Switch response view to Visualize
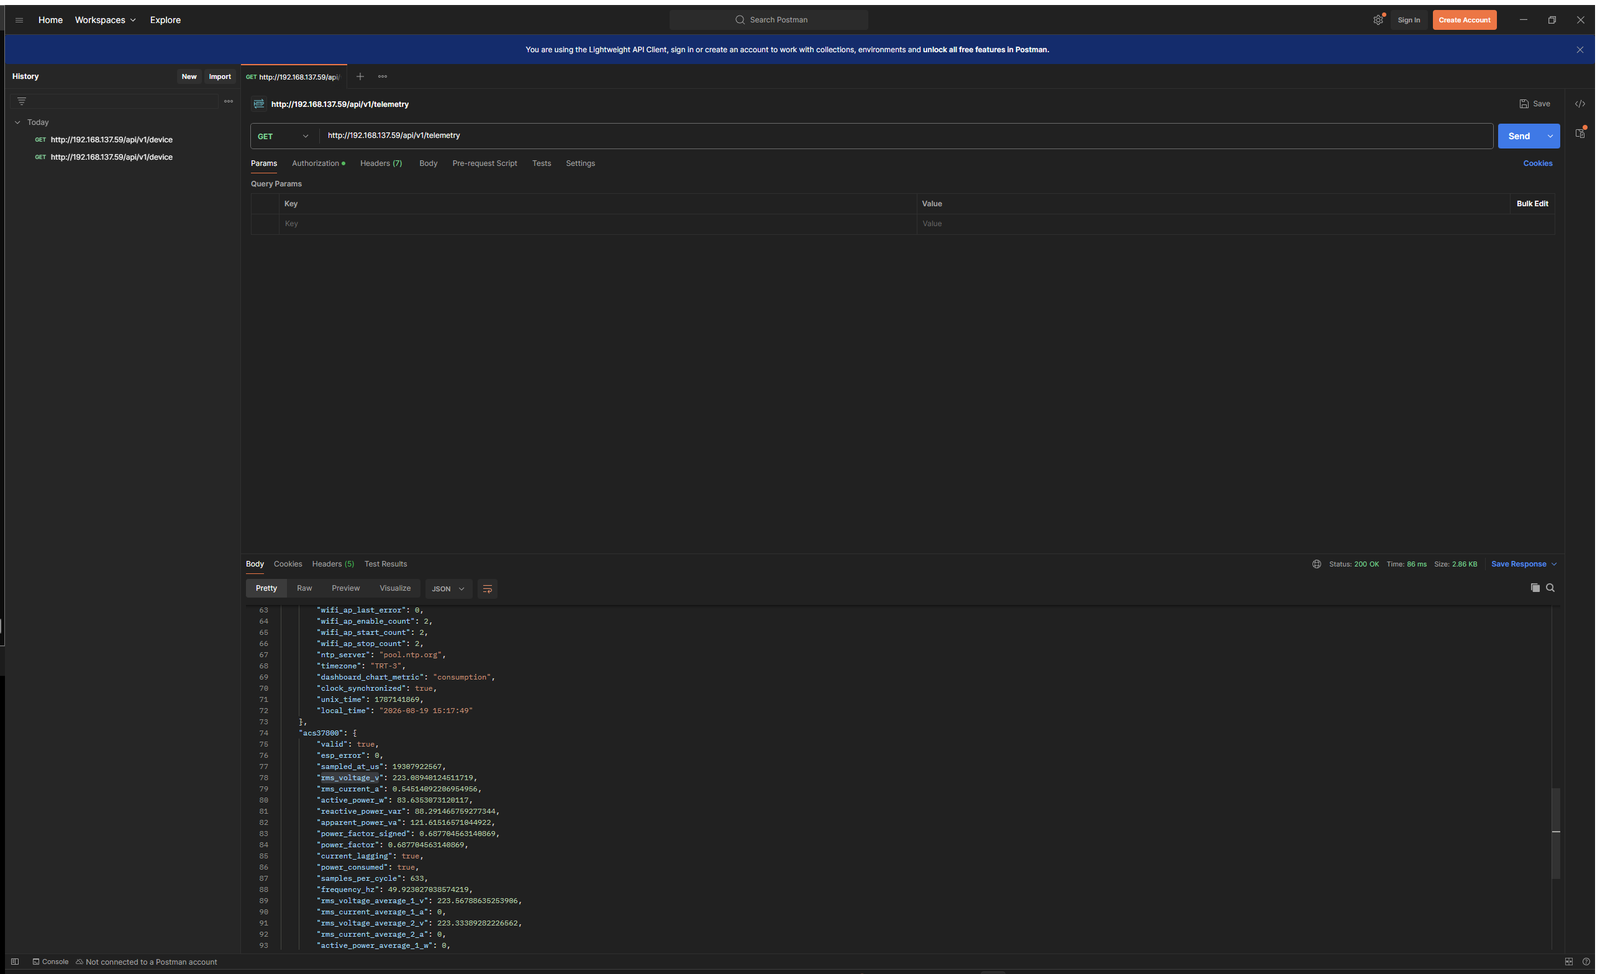 [x=395, y=588]
